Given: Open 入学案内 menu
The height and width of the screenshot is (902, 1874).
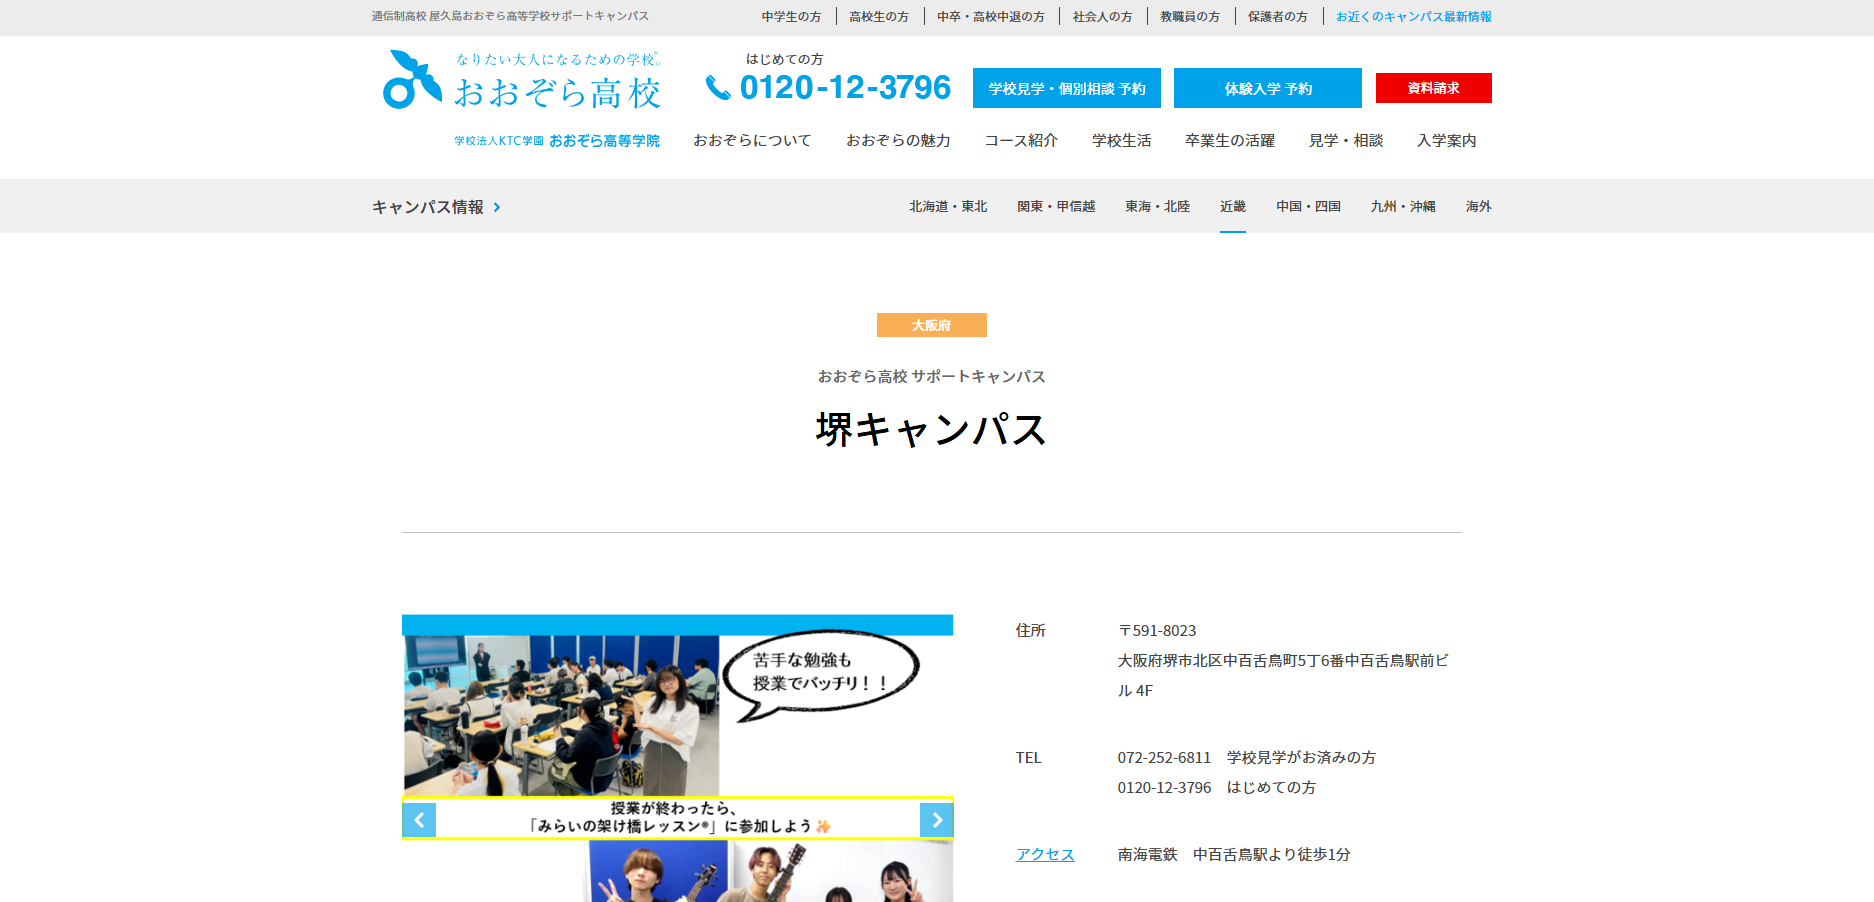Looking at the screenshot, I should [1446, 141].
